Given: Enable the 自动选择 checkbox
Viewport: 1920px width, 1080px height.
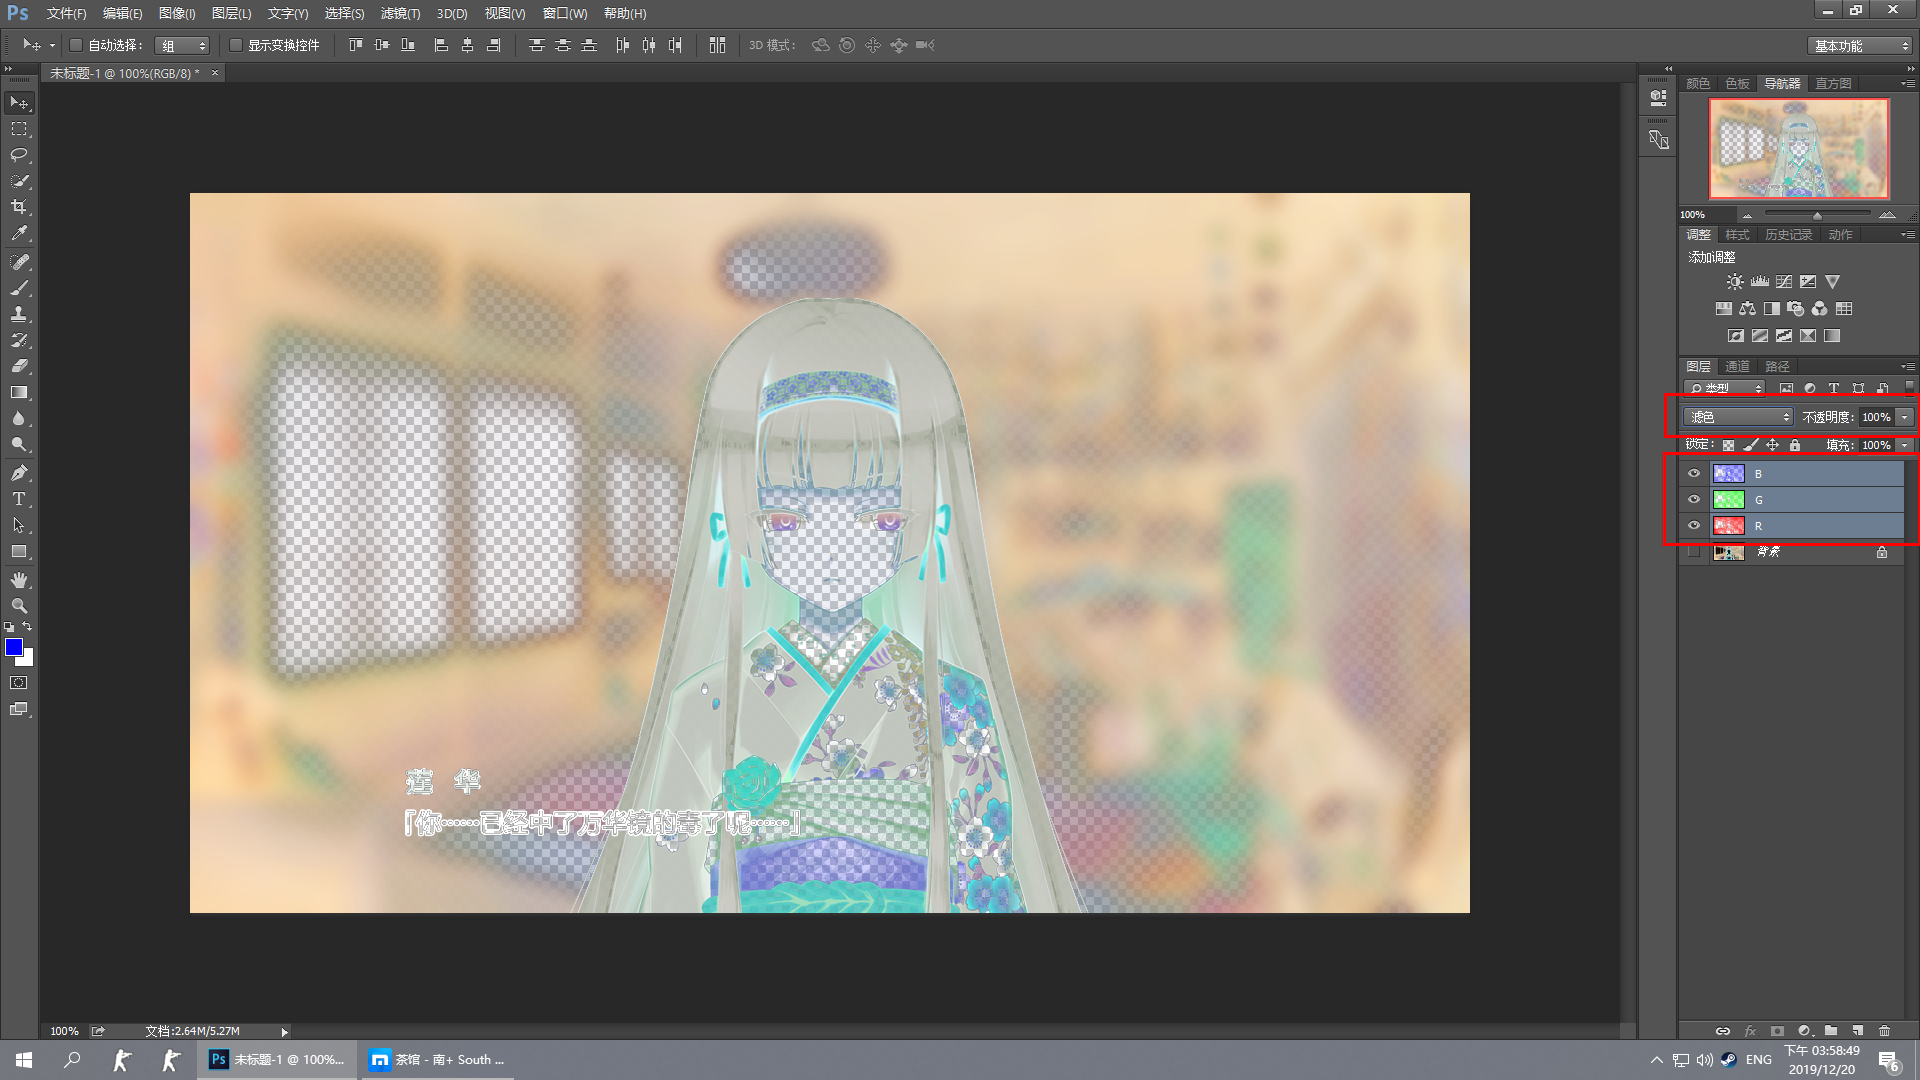Looking at the screenshot, I should point(75,45).
